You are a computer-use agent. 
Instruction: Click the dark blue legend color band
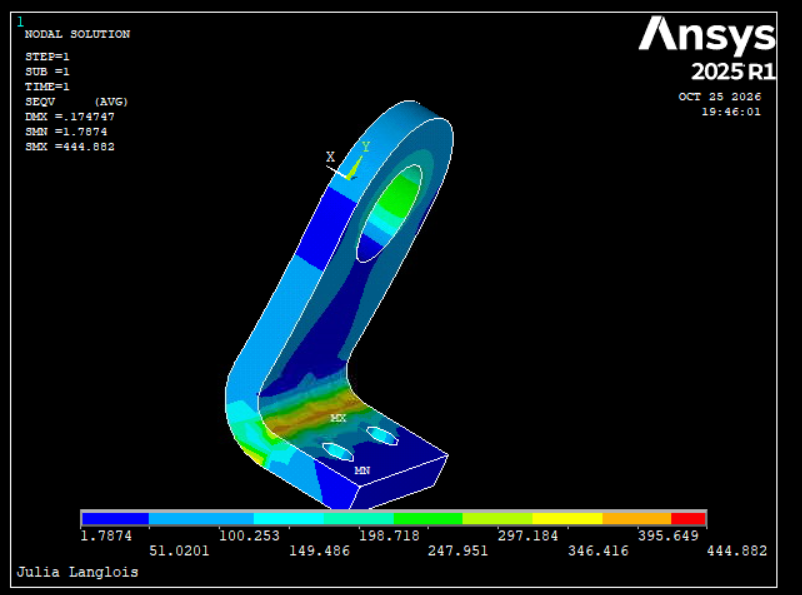coord(116,518)
